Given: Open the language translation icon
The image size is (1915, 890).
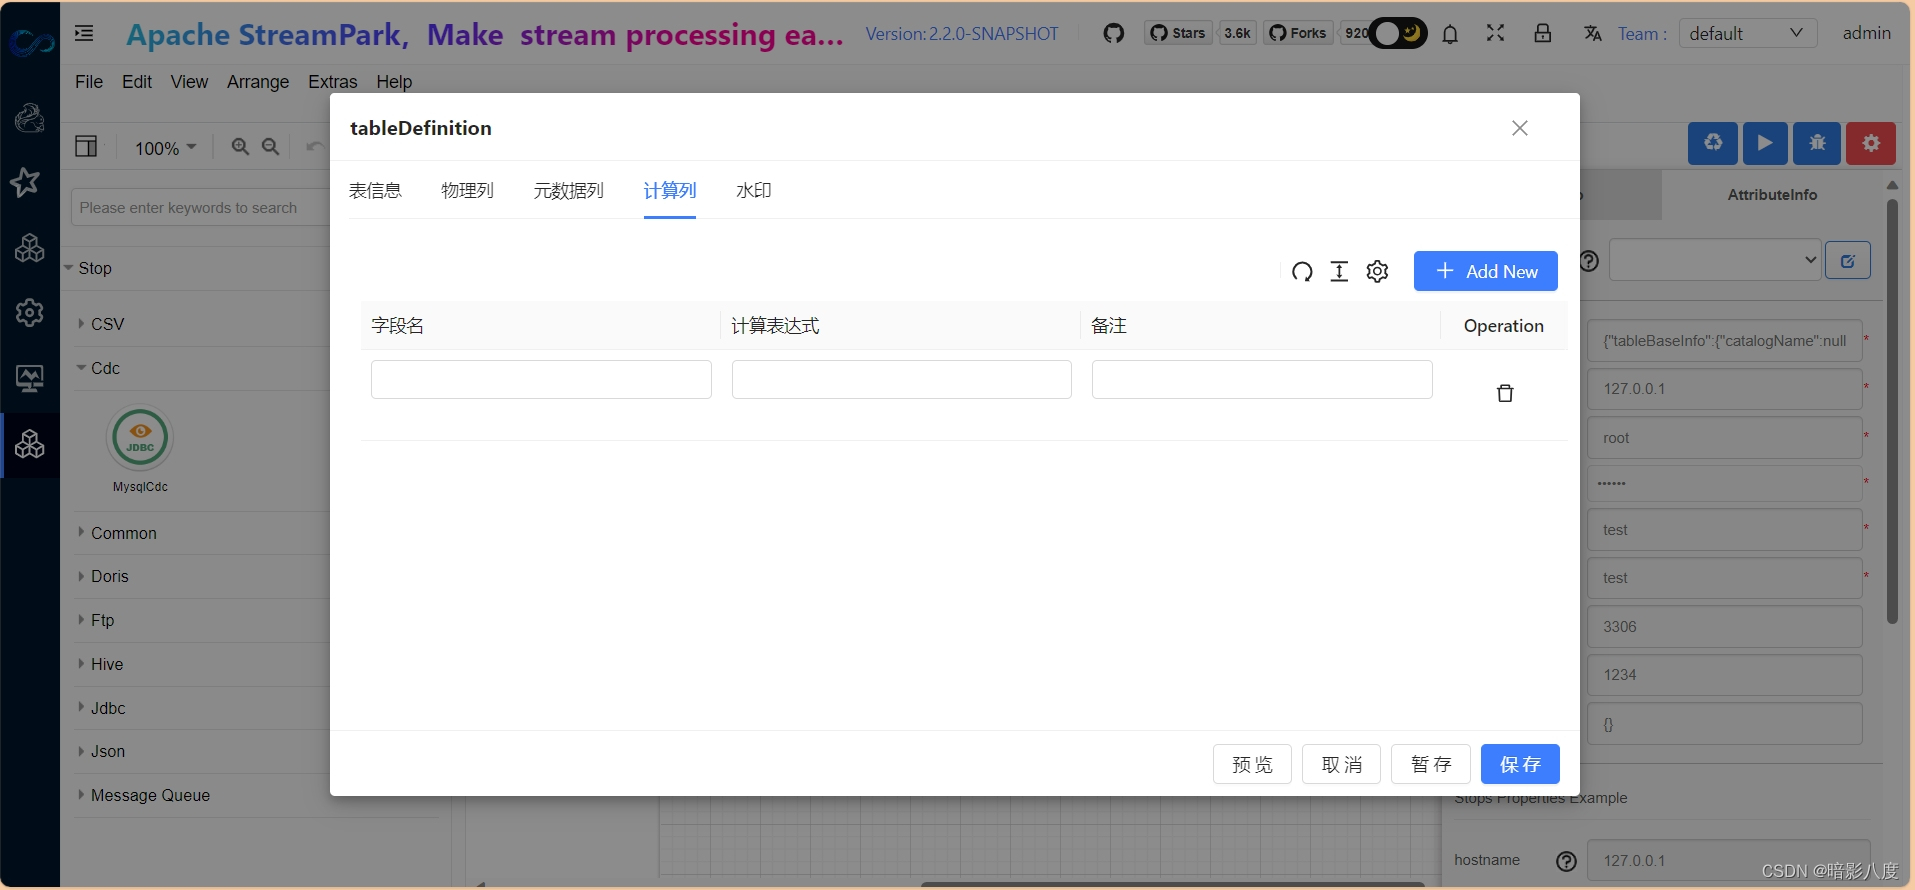Looking at the screenshot, I should click(x=1592, y=34).
